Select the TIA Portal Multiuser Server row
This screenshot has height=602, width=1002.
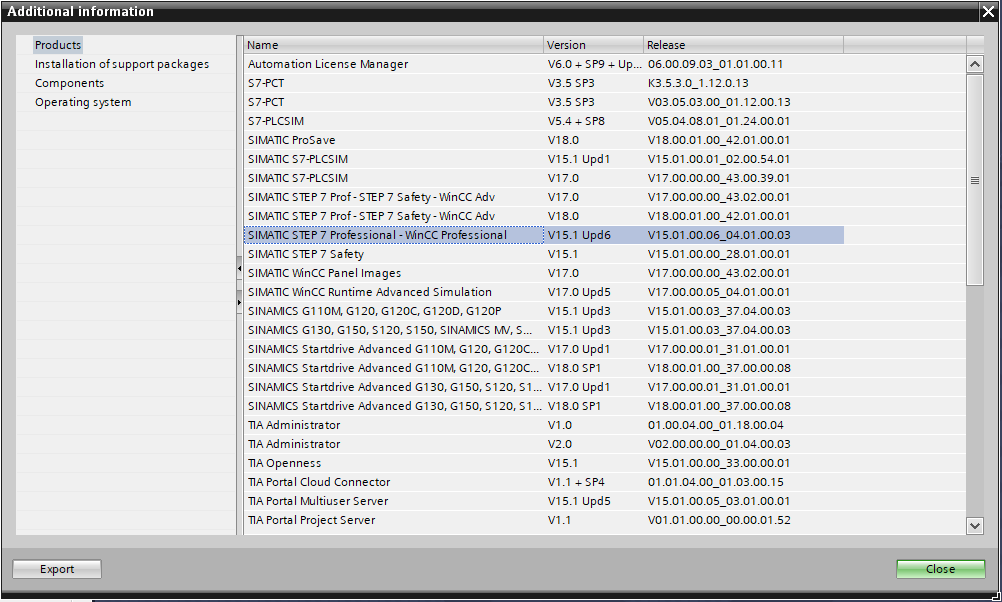(x=544, y=501)
